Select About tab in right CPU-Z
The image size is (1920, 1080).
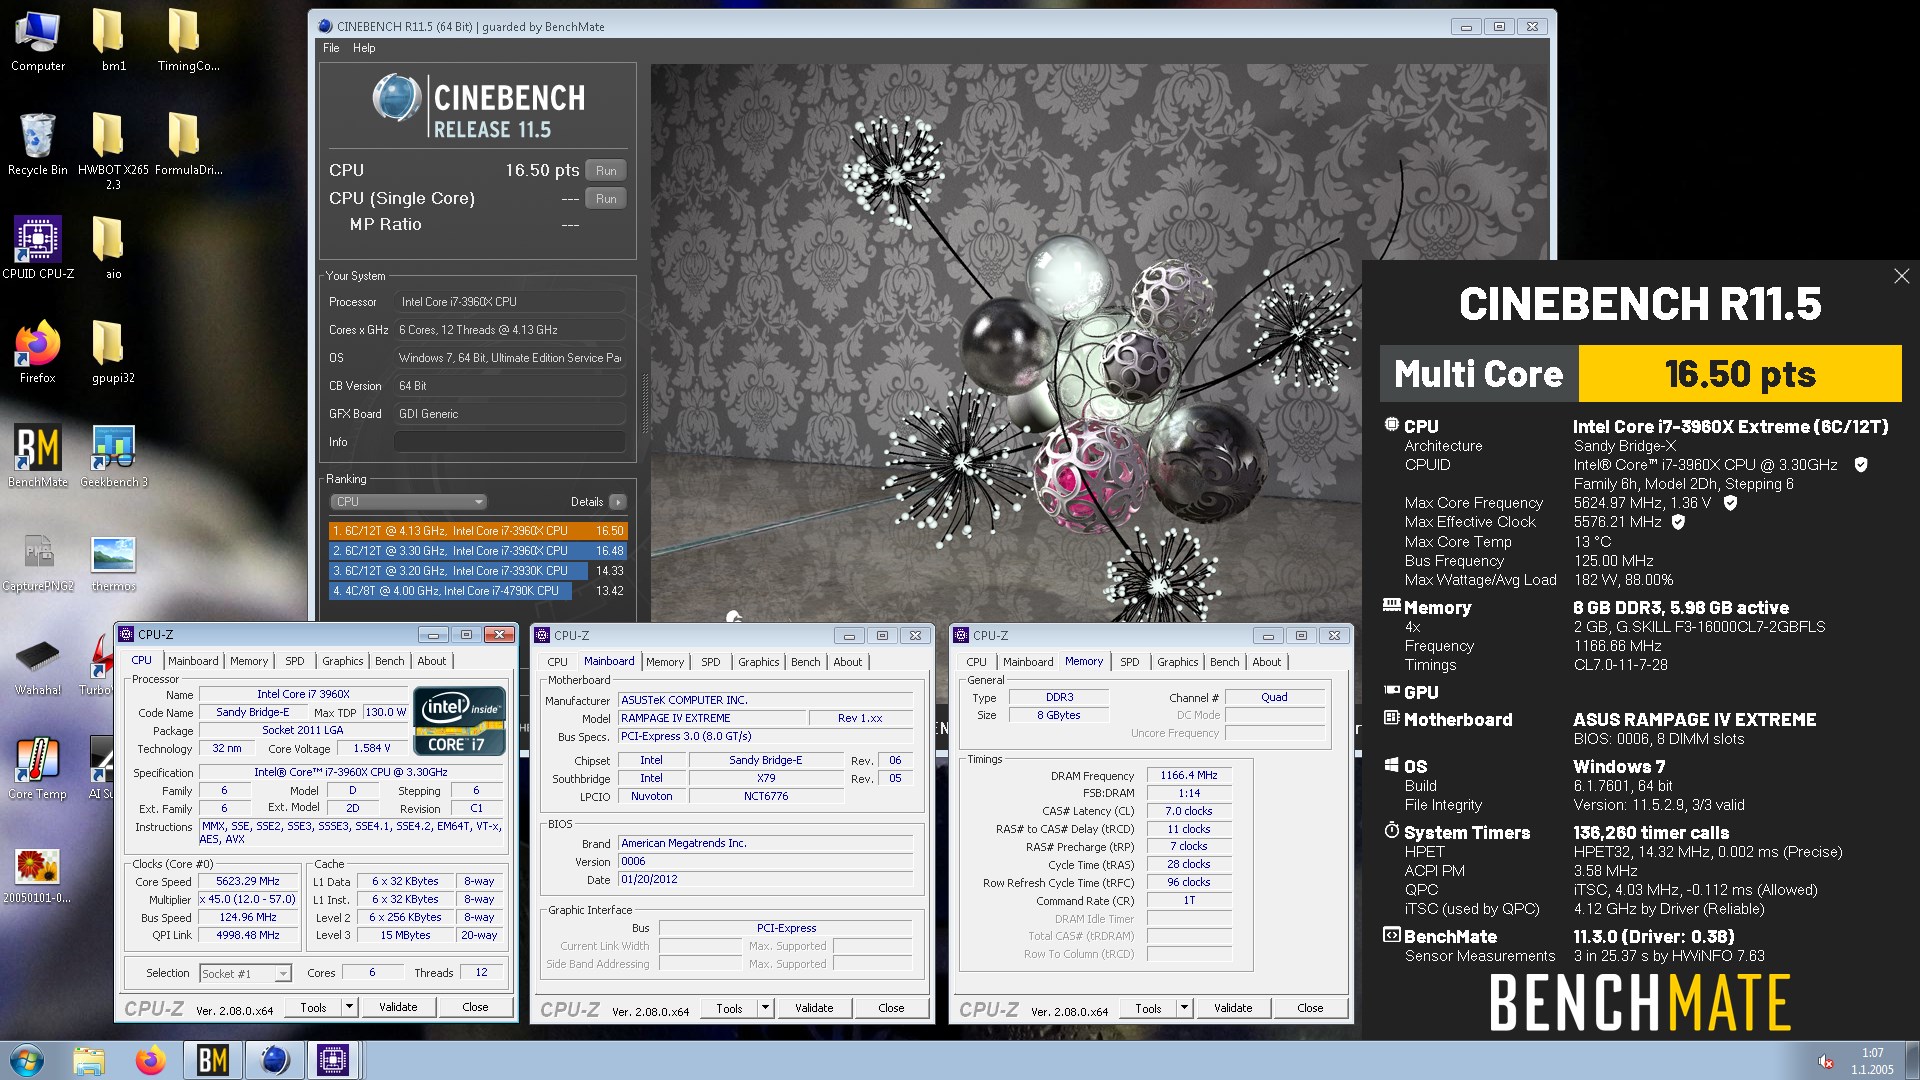coord(1267,662)
